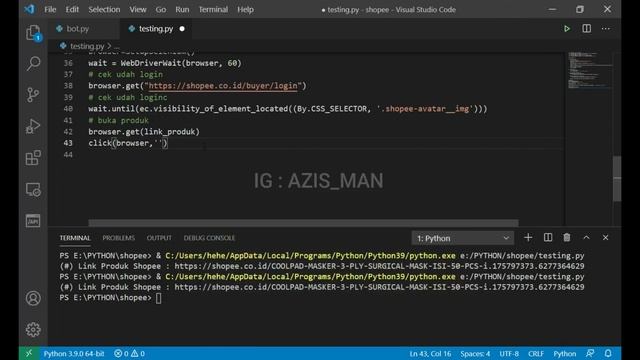
Task: Switch to OUTPUT panel tab
Action: [159, 238]
